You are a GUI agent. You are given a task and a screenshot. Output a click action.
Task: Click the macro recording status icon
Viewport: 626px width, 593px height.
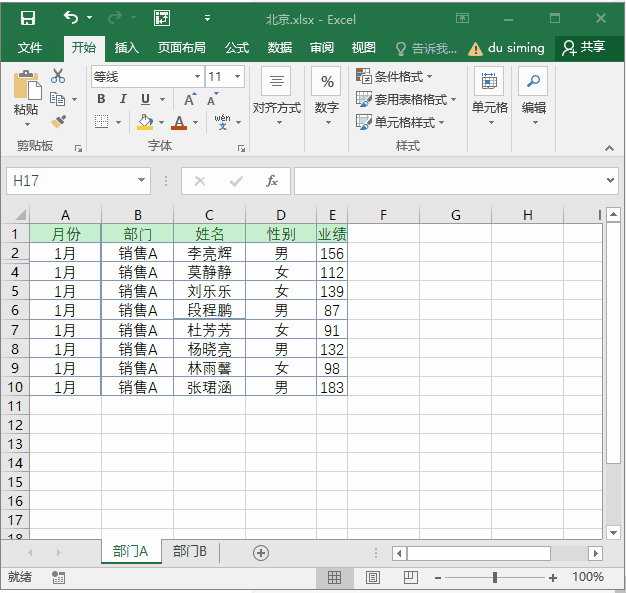click(x=58, y=577)
